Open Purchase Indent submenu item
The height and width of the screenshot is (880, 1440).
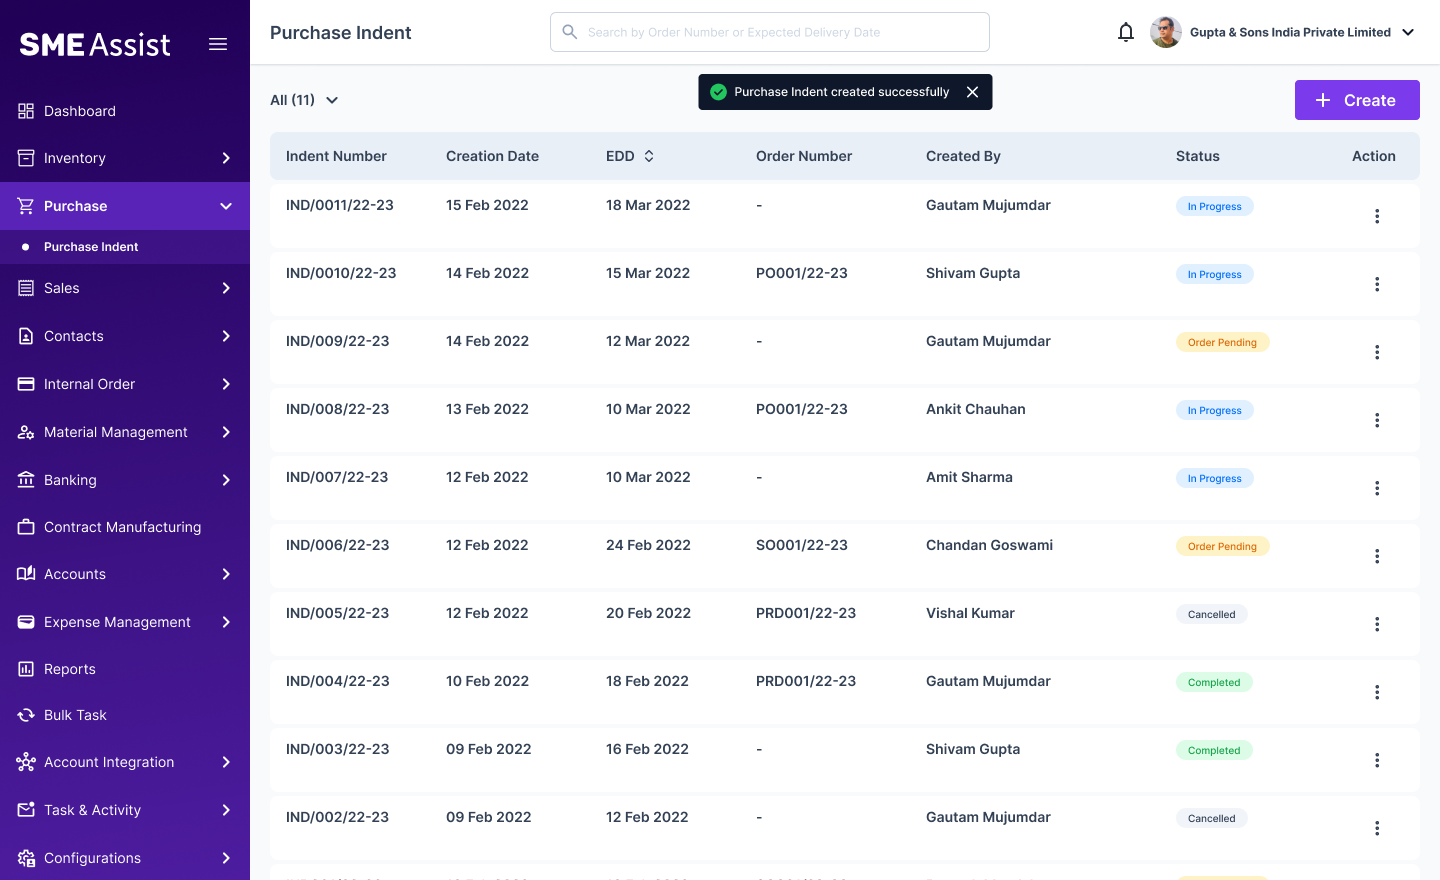click(x=125, y=247)
